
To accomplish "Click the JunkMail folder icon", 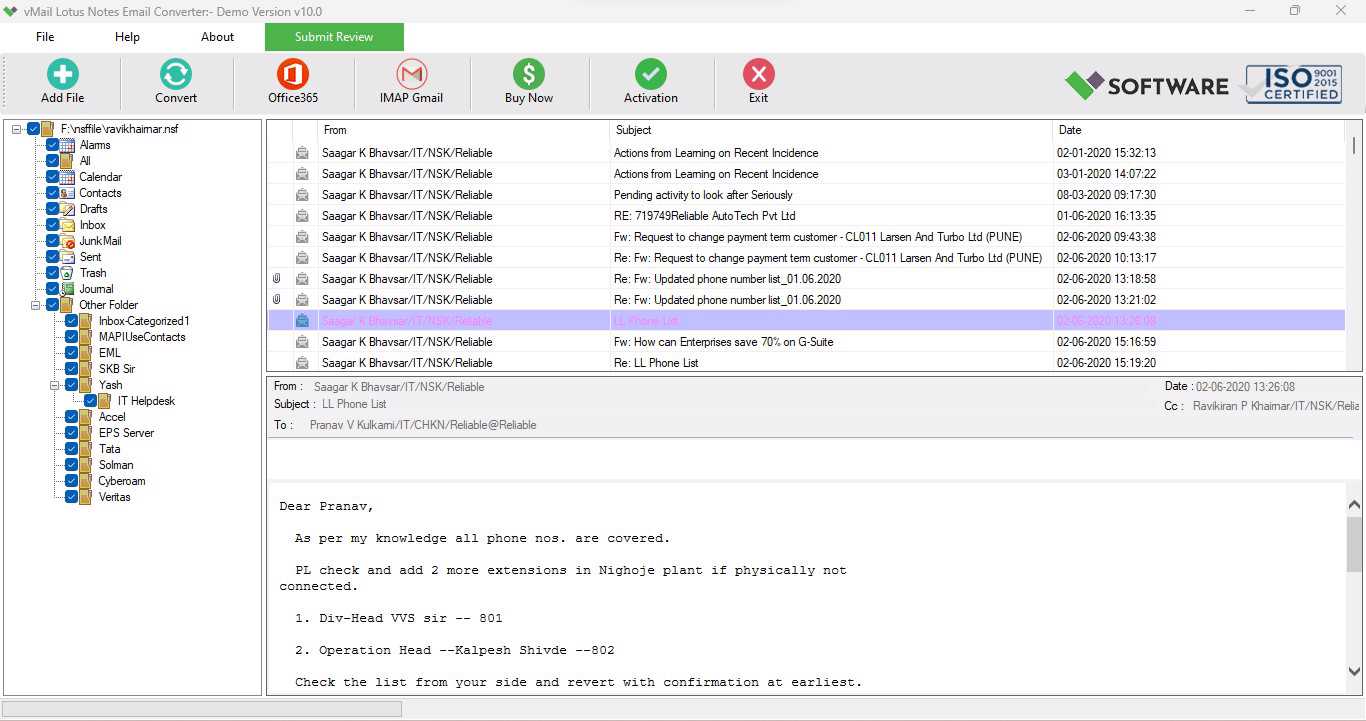I will 67,241.
